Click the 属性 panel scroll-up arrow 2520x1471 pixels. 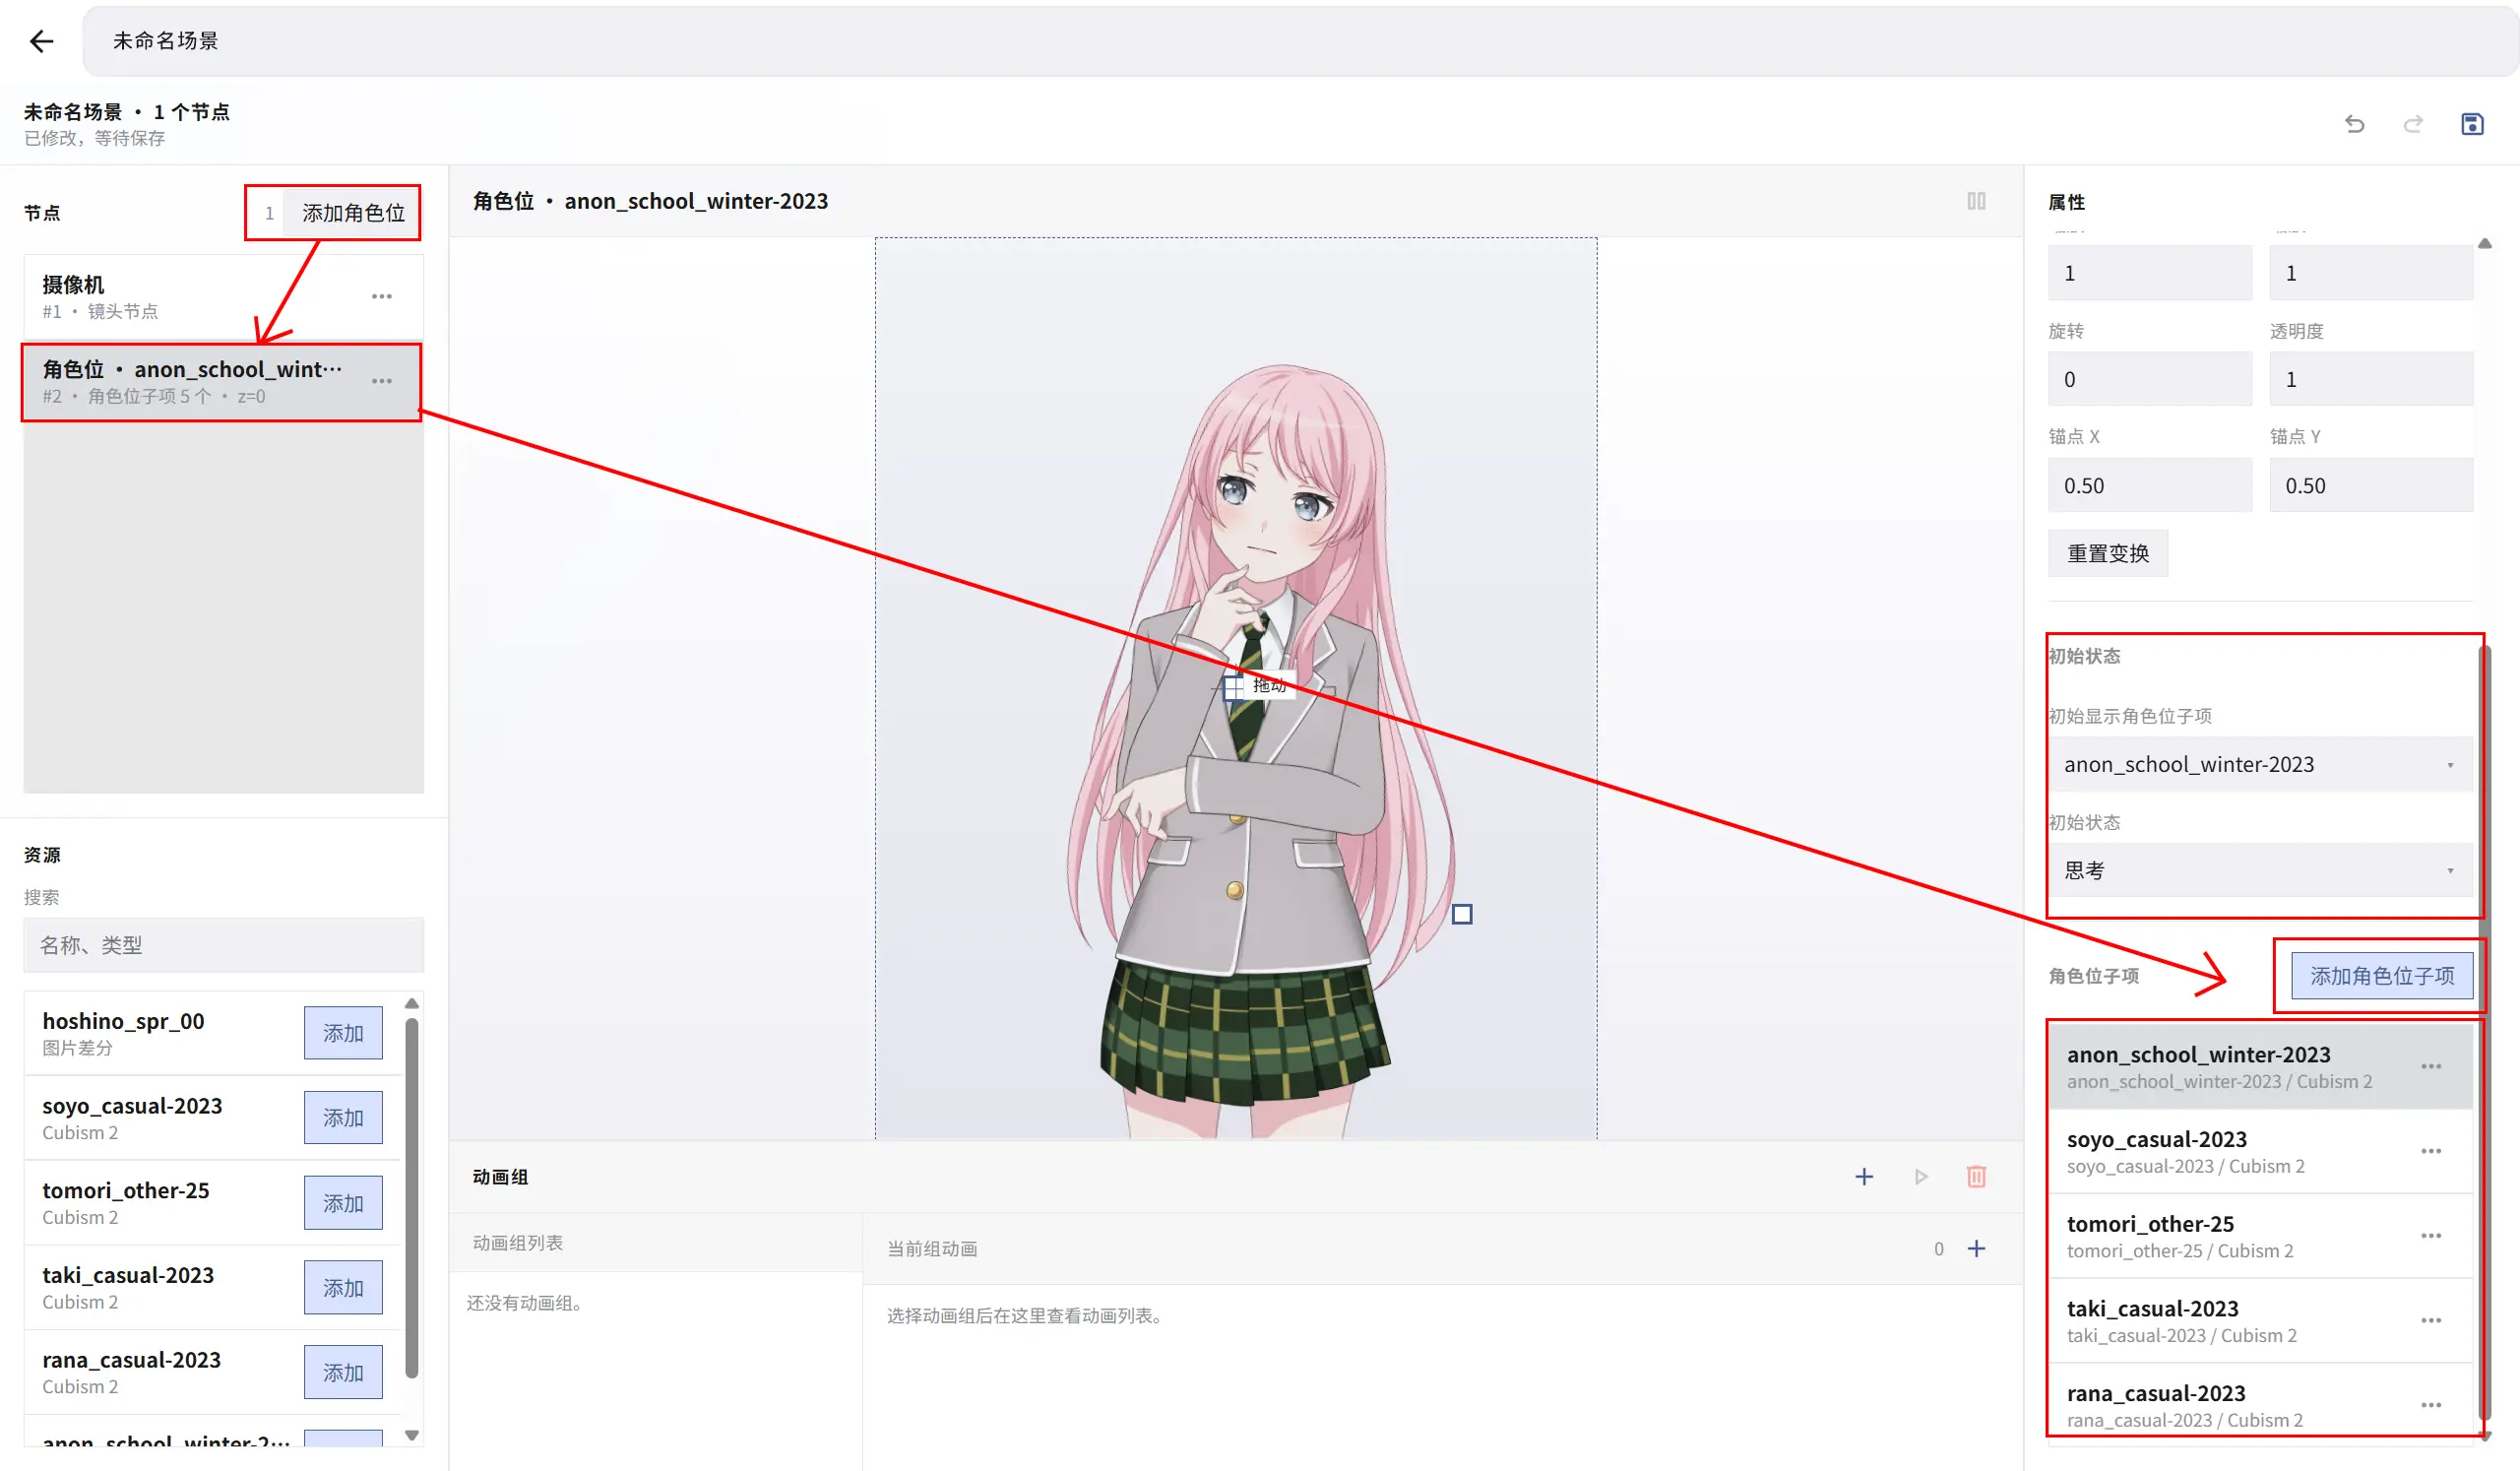[2485, 244]
